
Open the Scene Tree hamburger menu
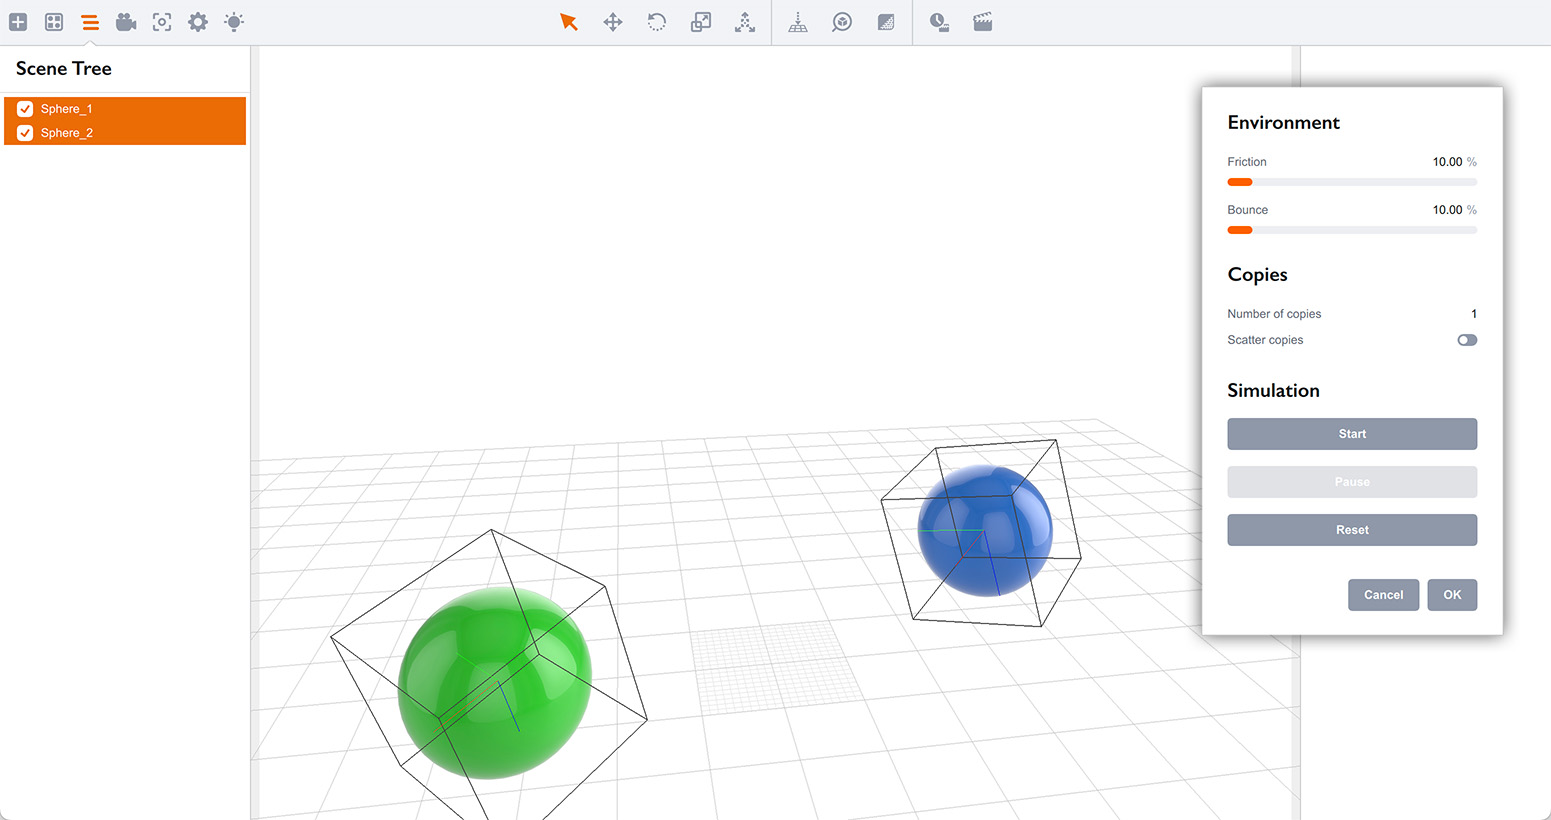tap(89, 21)
